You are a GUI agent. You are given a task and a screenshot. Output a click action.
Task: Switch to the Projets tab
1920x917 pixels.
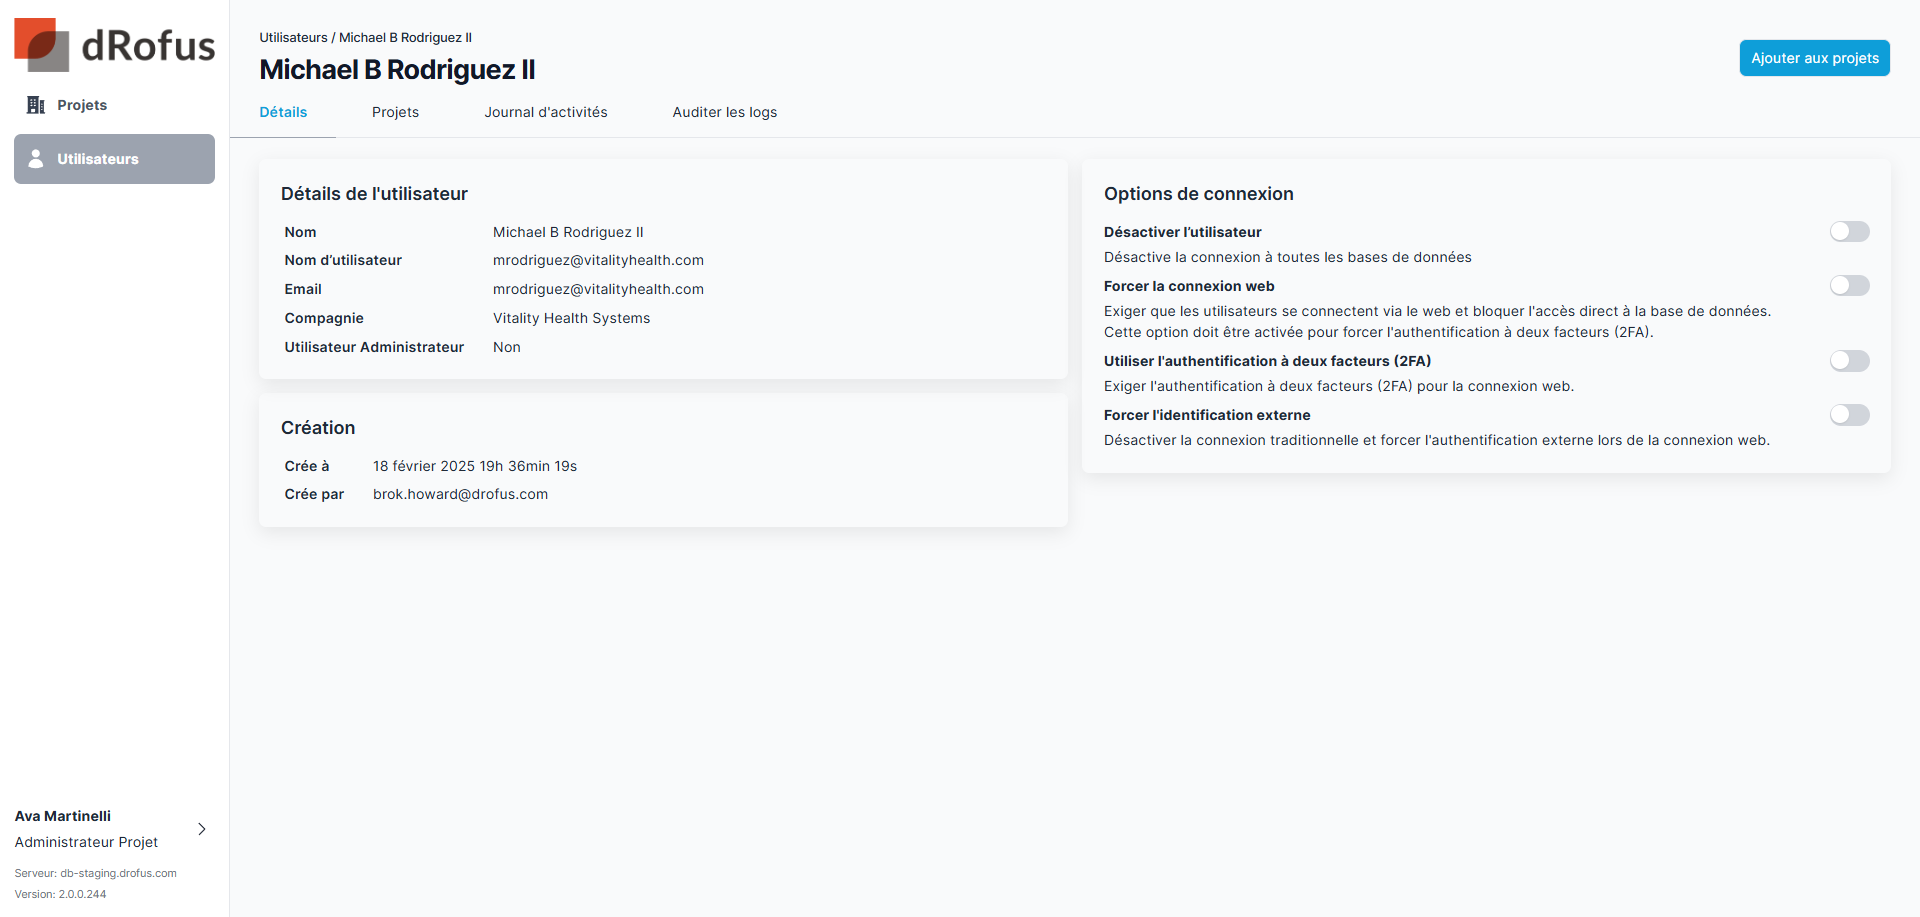coord(395,112)
